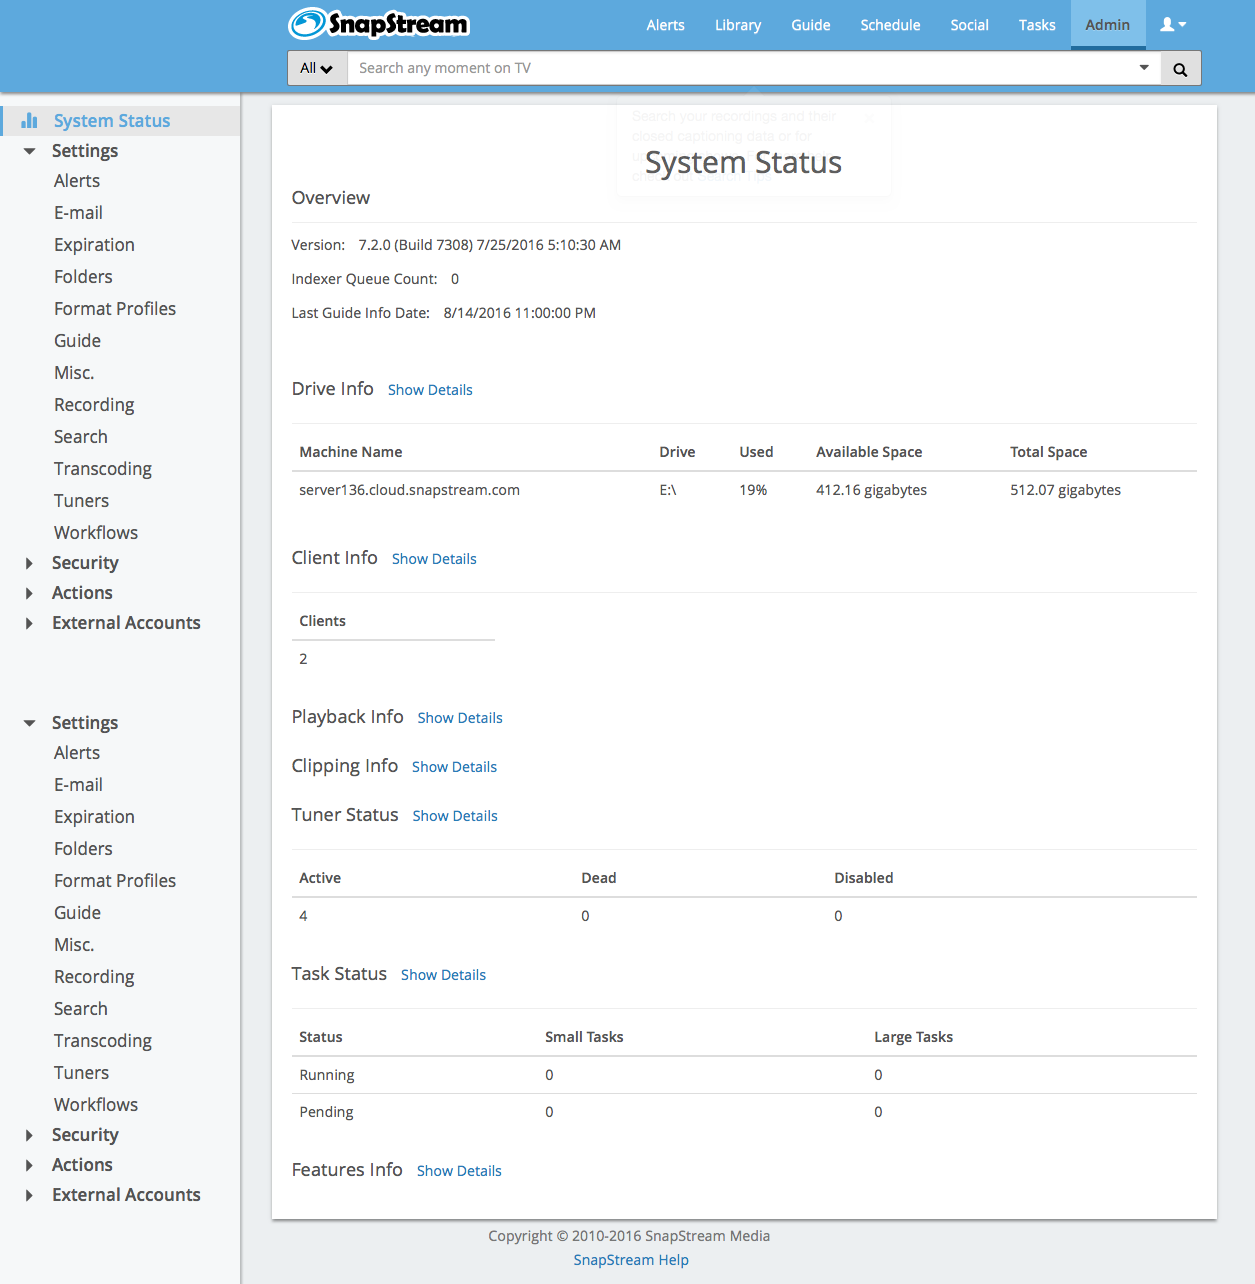Click the 412.16 gigabytes available space value
This screenshot has width=1255, height=1284.
[x=871, y=490]
